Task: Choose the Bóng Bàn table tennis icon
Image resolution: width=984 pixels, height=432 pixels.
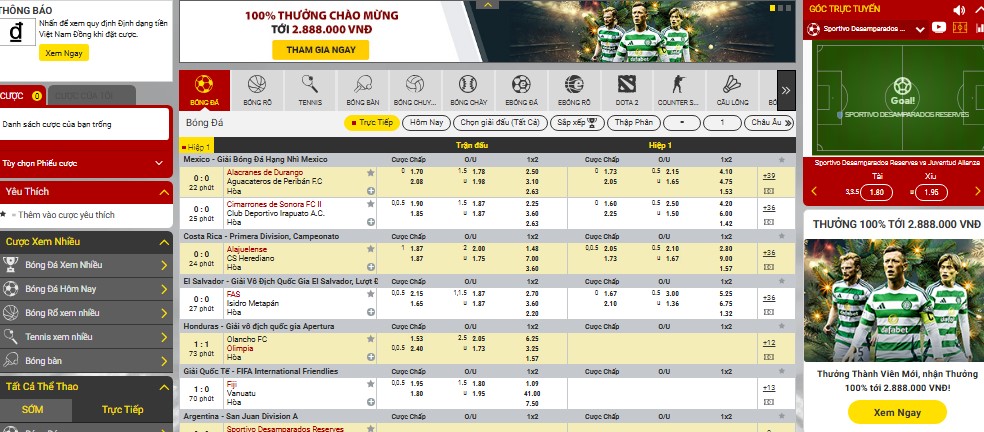Action: tap(361, 90)
